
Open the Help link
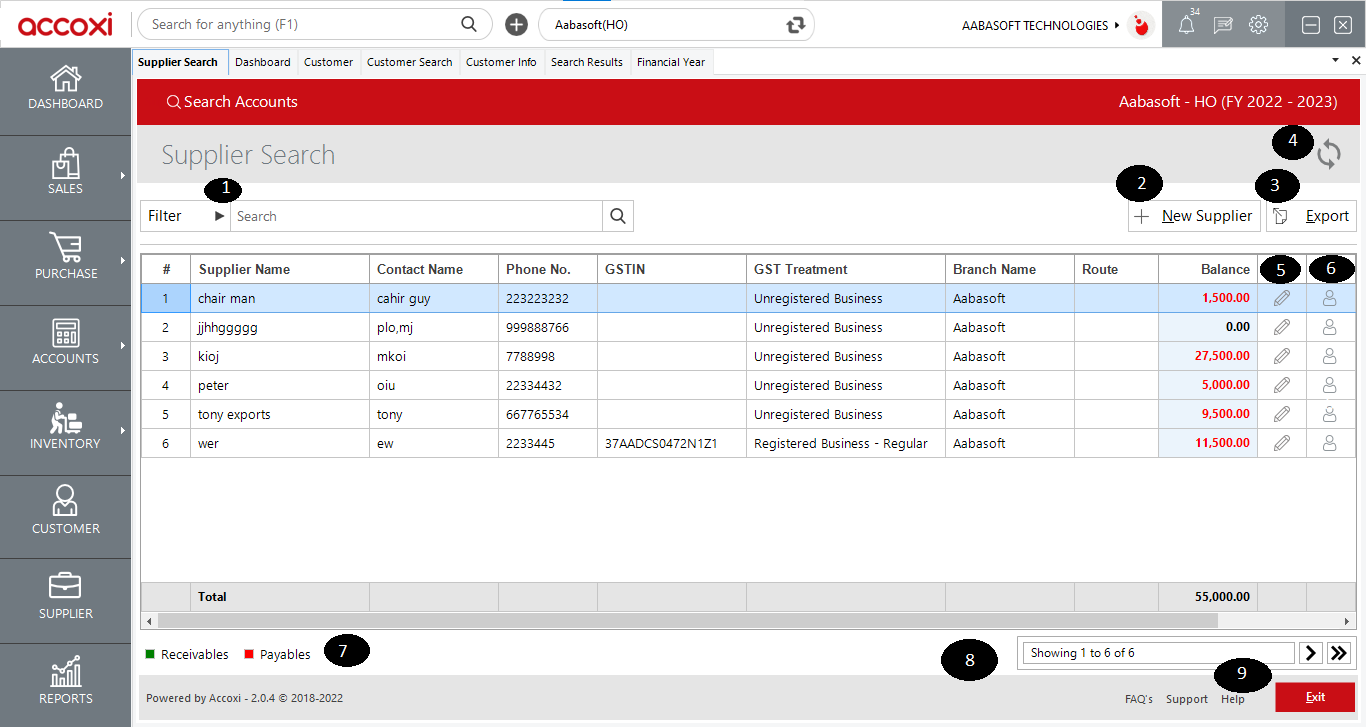pos(1233,699)
